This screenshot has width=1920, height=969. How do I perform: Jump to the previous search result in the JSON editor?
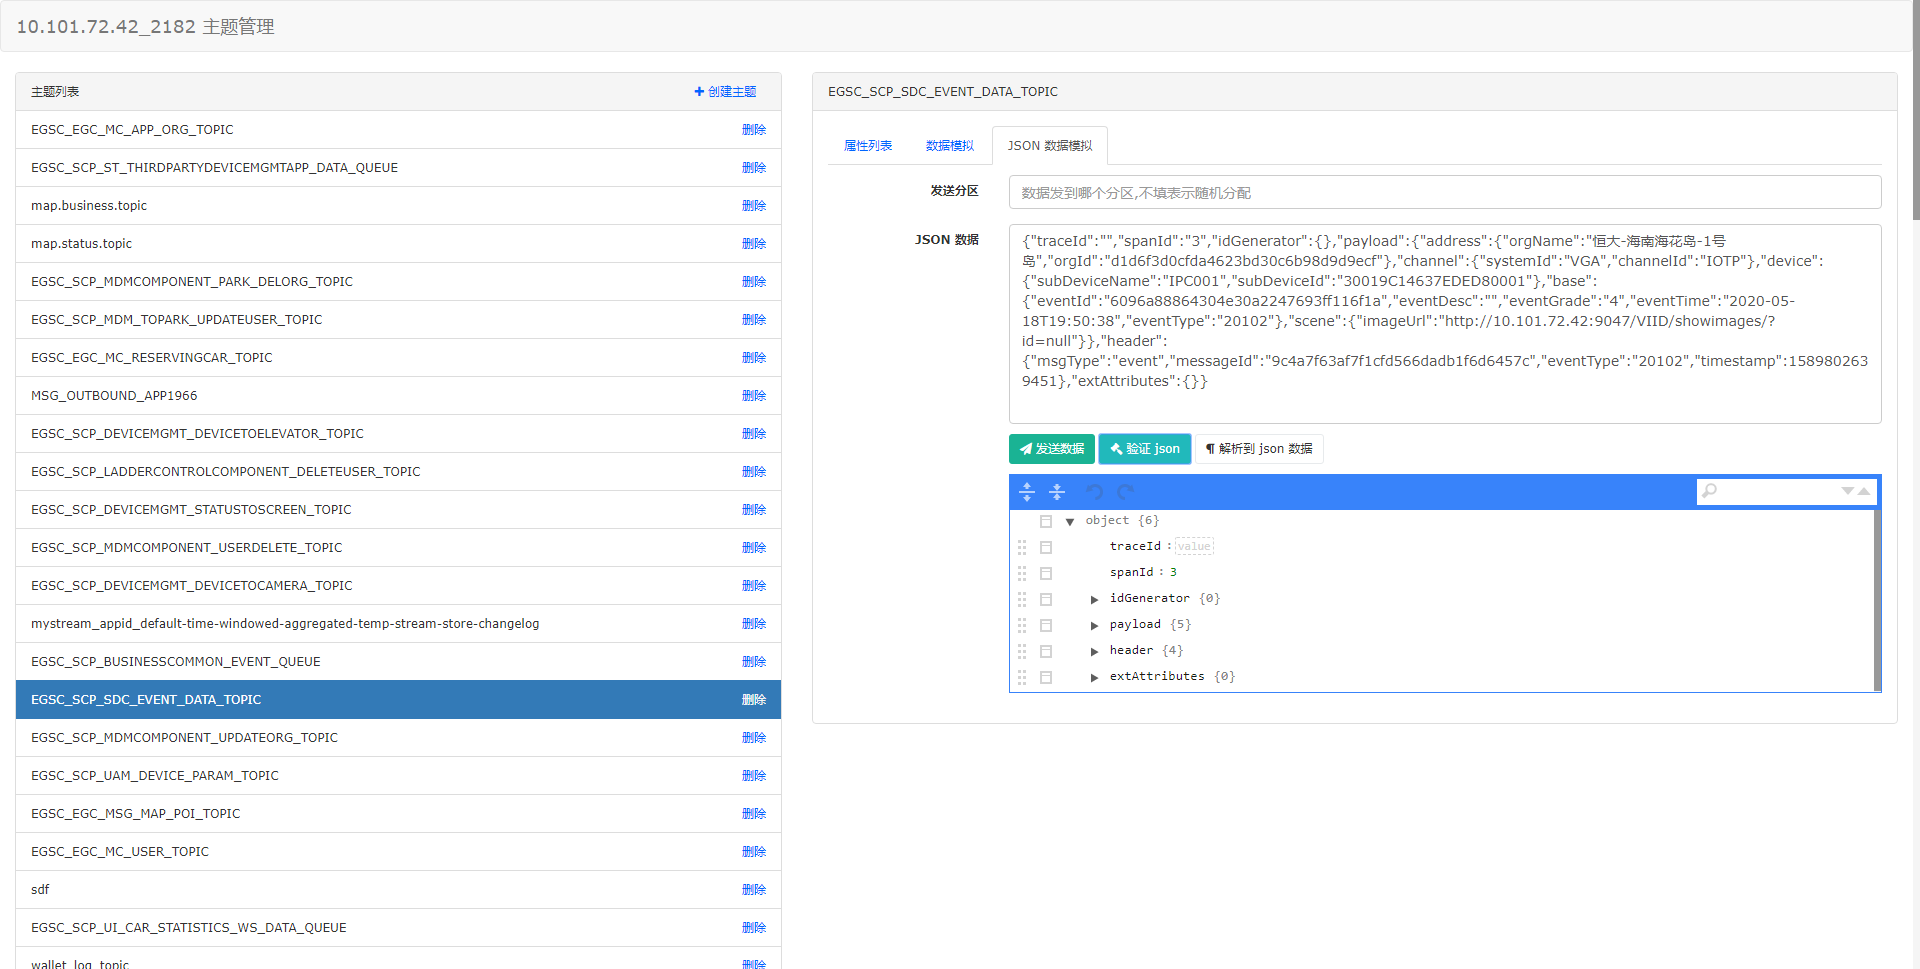pyautogui.click(x=1864, y=491)
